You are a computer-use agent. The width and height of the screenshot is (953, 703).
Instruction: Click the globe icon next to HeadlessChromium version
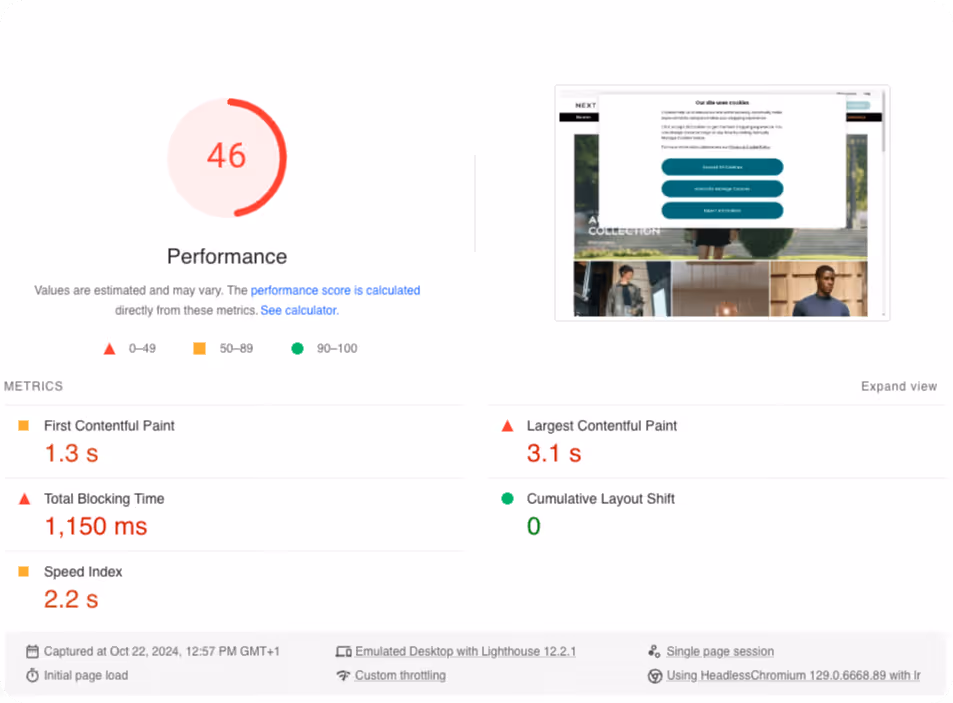[655, 675]
